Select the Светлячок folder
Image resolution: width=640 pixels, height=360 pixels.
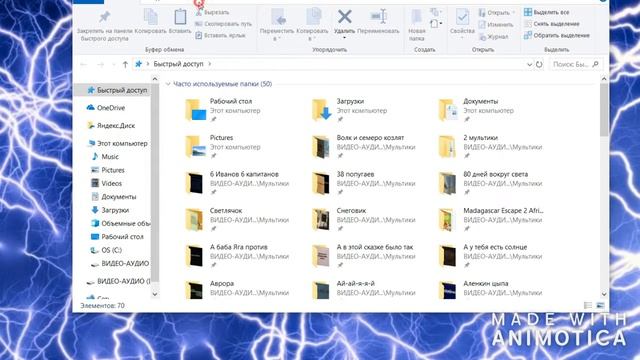click(x=237, y=219)
